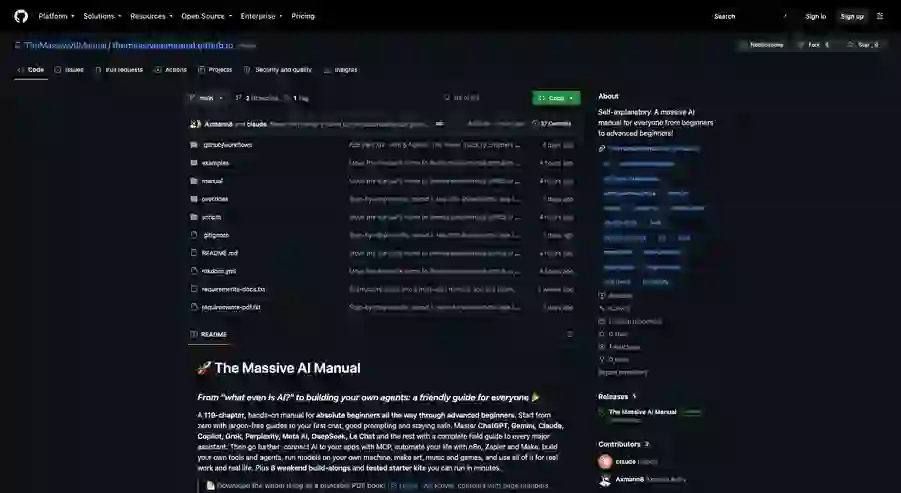
Task: Click Report repository link
Action: [622, 372]
